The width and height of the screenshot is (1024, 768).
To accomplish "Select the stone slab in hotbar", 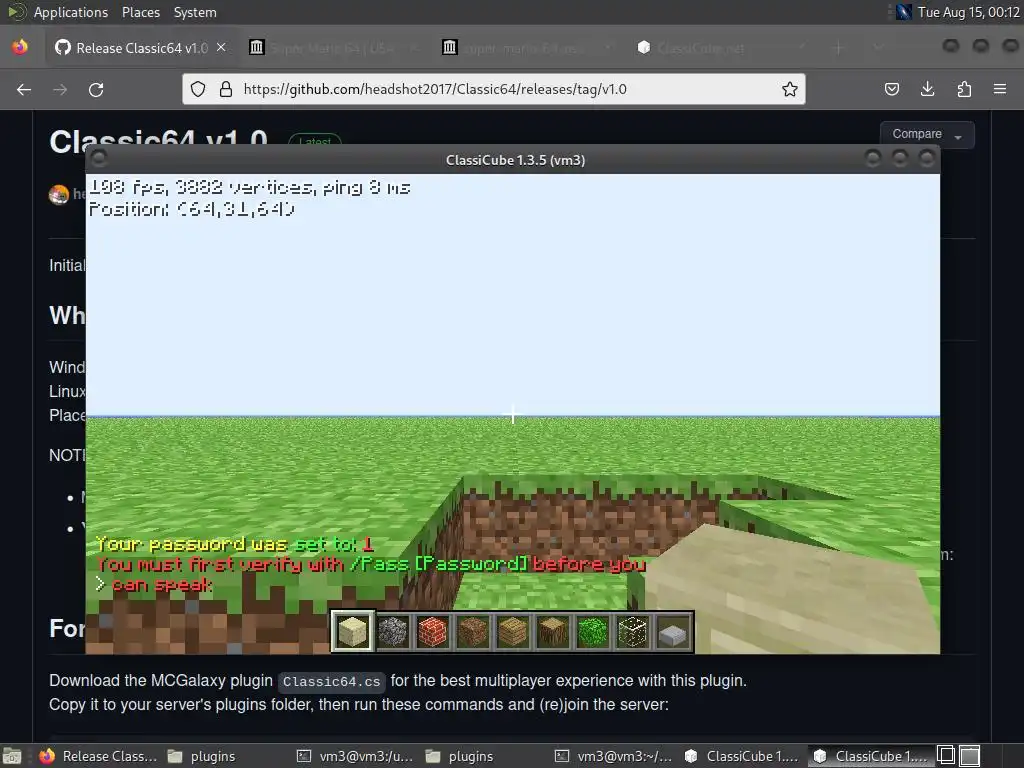I will (x=673, y=632).
